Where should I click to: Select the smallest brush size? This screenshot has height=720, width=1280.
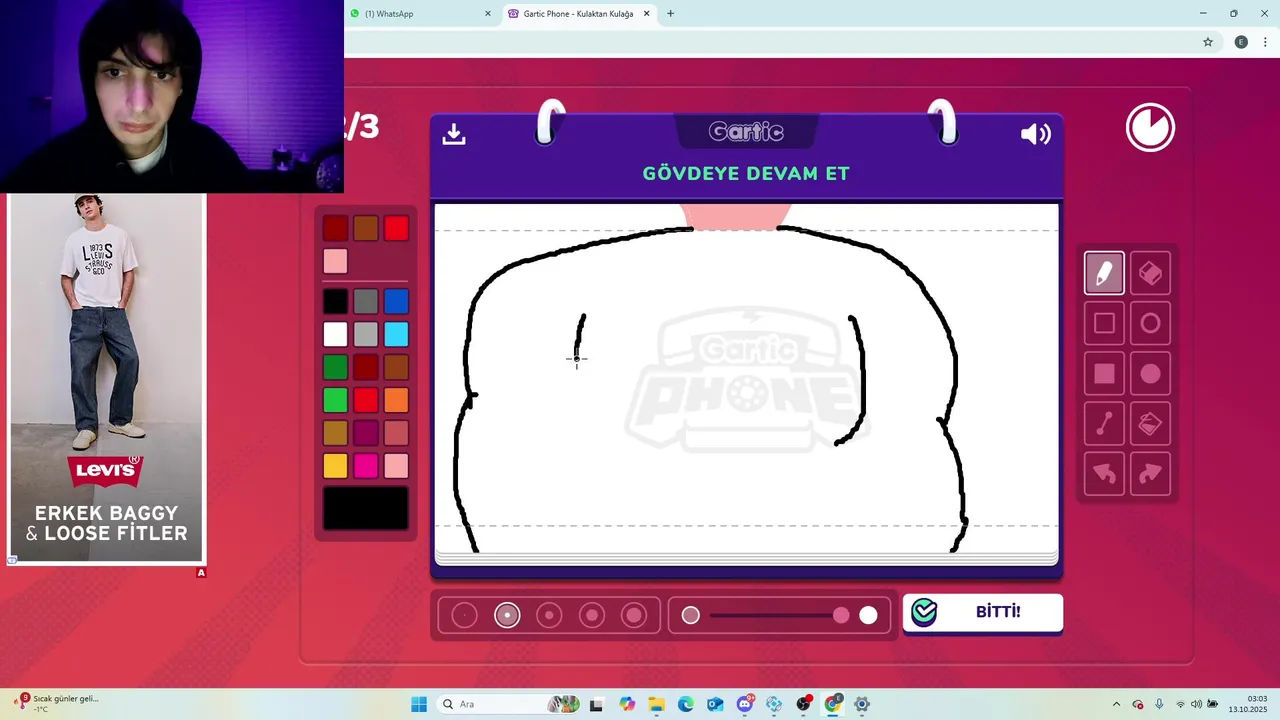465,615
